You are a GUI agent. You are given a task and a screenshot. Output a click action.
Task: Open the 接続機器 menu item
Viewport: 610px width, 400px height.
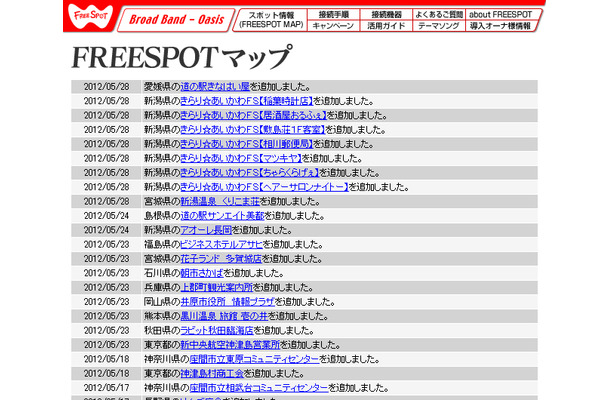386,15
